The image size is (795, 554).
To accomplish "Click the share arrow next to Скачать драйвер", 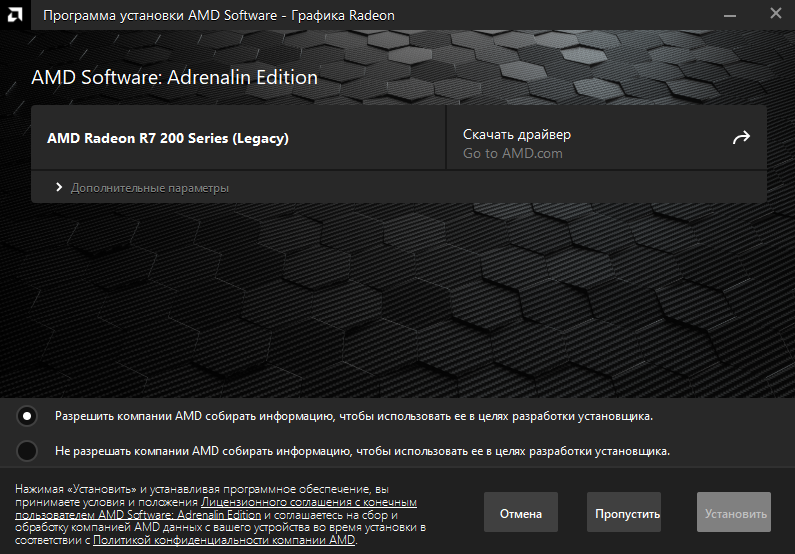I will [741, 137].
